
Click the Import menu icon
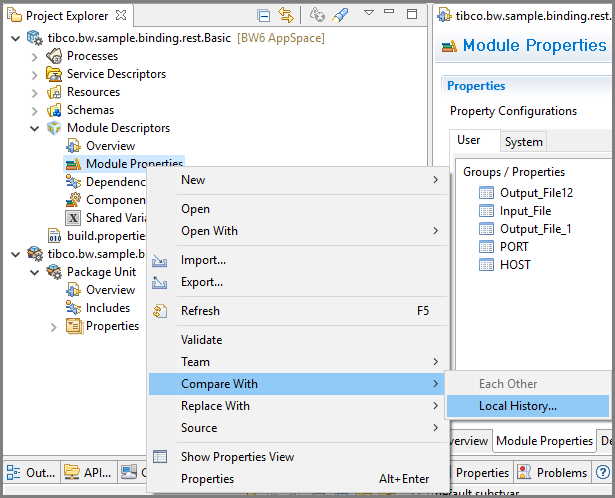160,261
